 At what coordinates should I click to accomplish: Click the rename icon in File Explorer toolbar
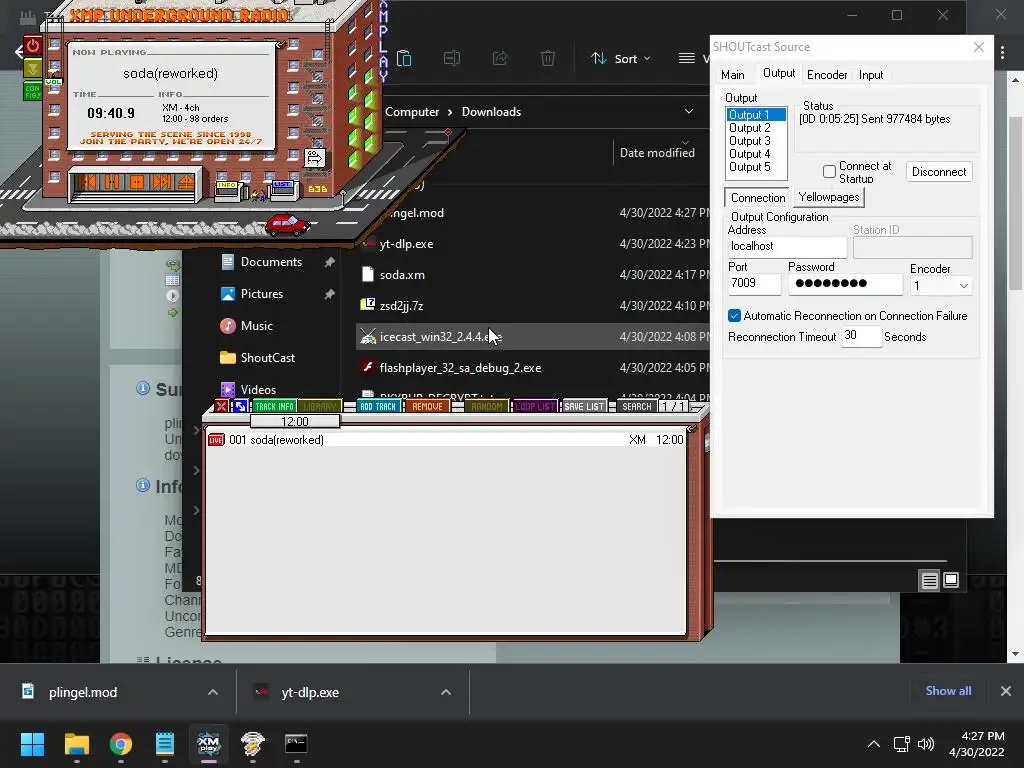[452, 59]
